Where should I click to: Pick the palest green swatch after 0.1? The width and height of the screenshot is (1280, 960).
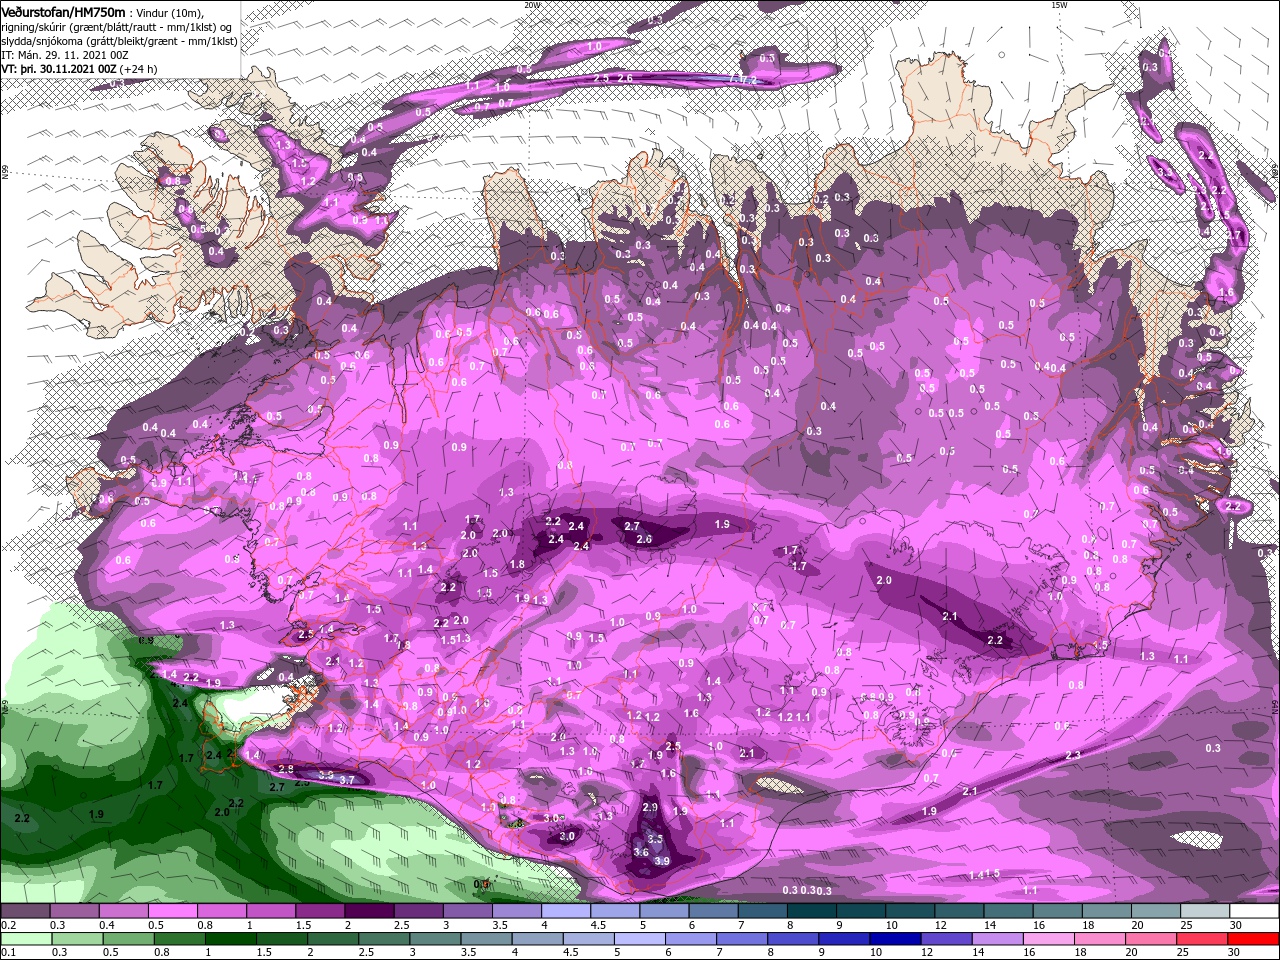(26, 939)
